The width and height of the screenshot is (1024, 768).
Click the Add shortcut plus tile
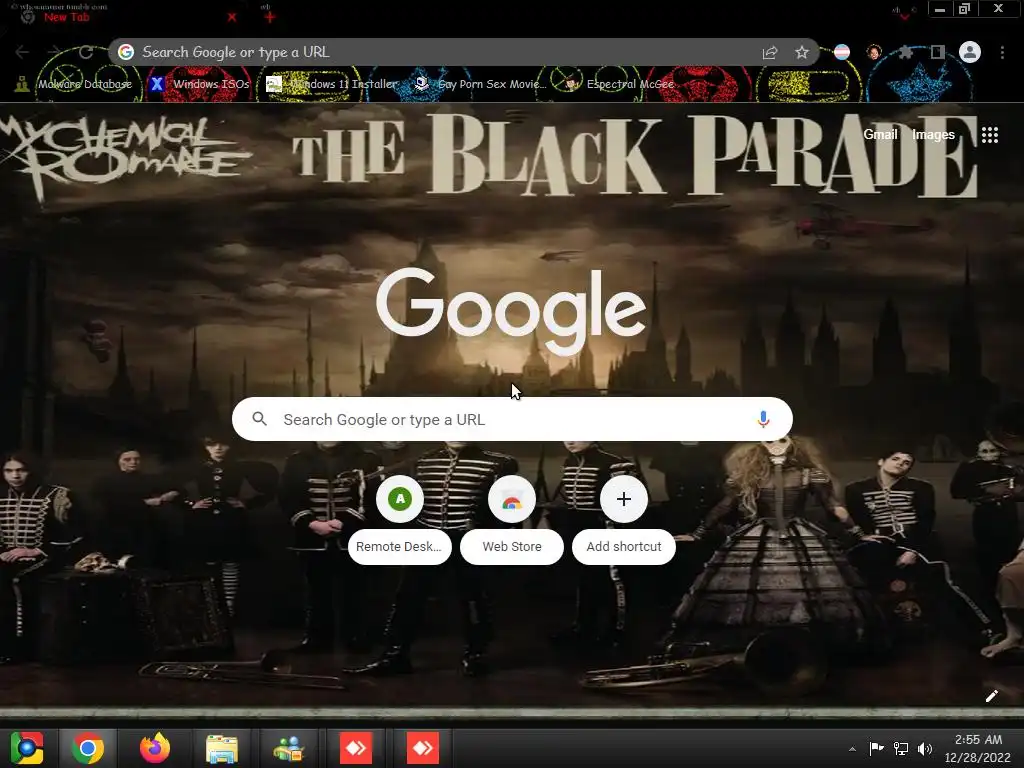[624, 499]
